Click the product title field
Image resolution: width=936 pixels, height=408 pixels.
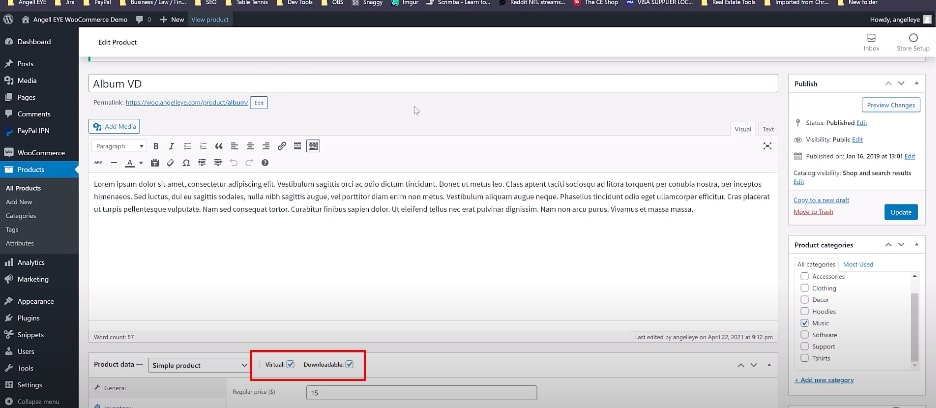coord(433,84)
